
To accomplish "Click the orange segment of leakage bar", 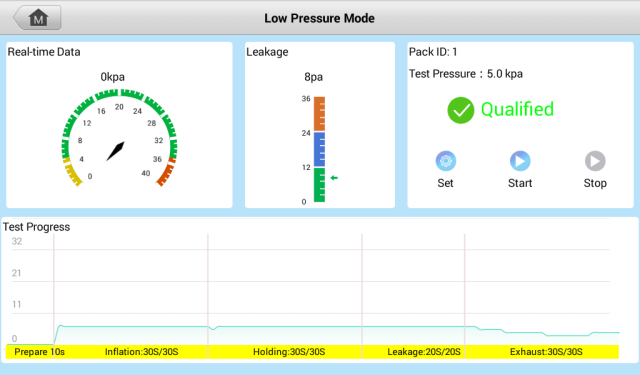I will [x=319, y=113].
